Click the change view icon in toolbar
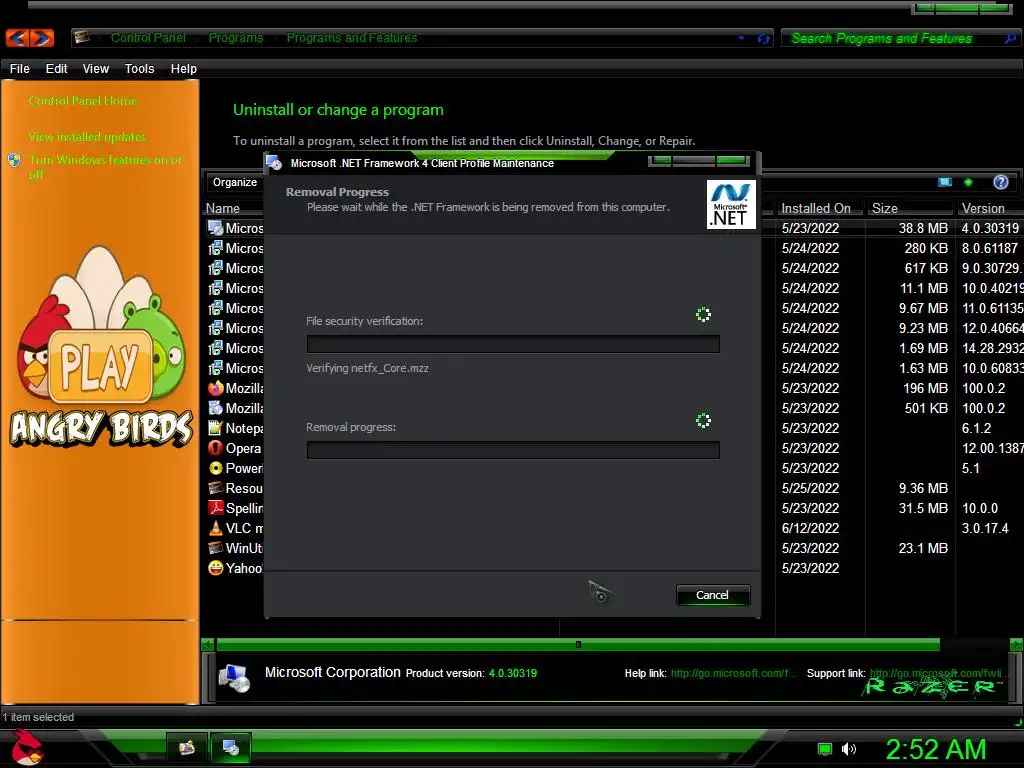The width and height of the screenshot is (1024, 768). tap(944, 182)
